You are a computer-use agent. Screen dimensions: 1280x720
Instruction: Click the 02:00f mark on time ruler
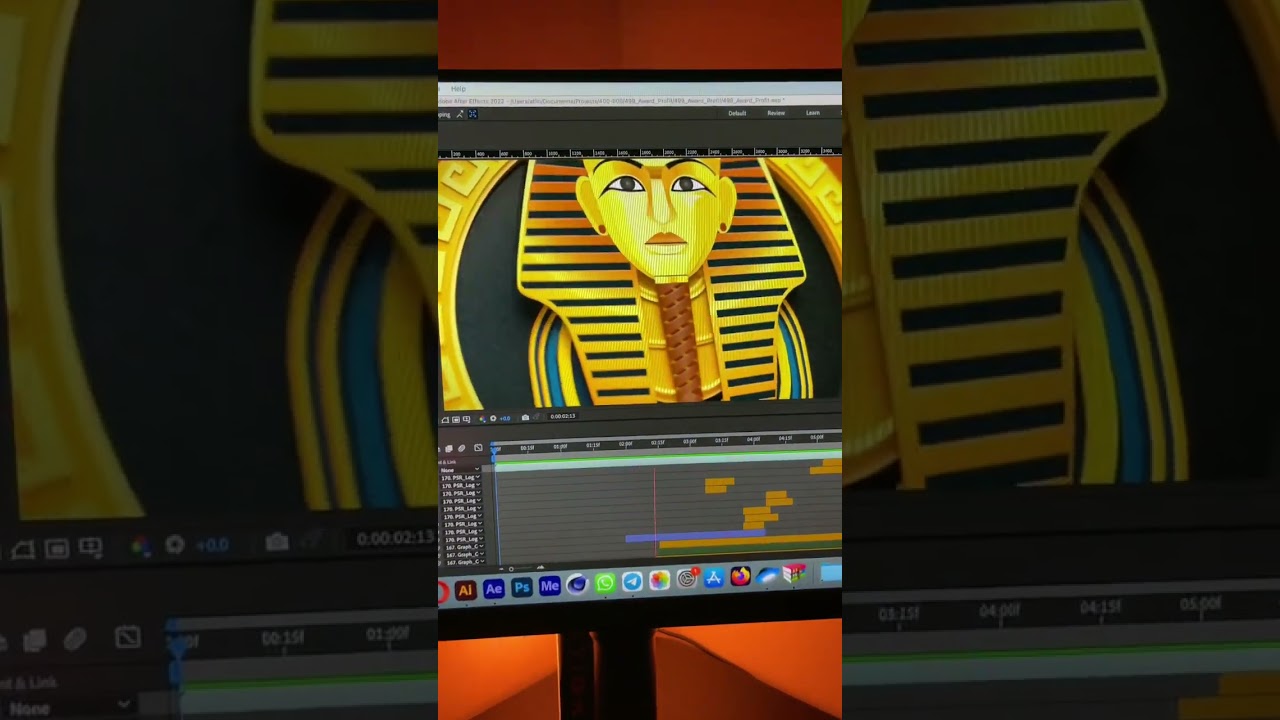click(x=625, y=444)
